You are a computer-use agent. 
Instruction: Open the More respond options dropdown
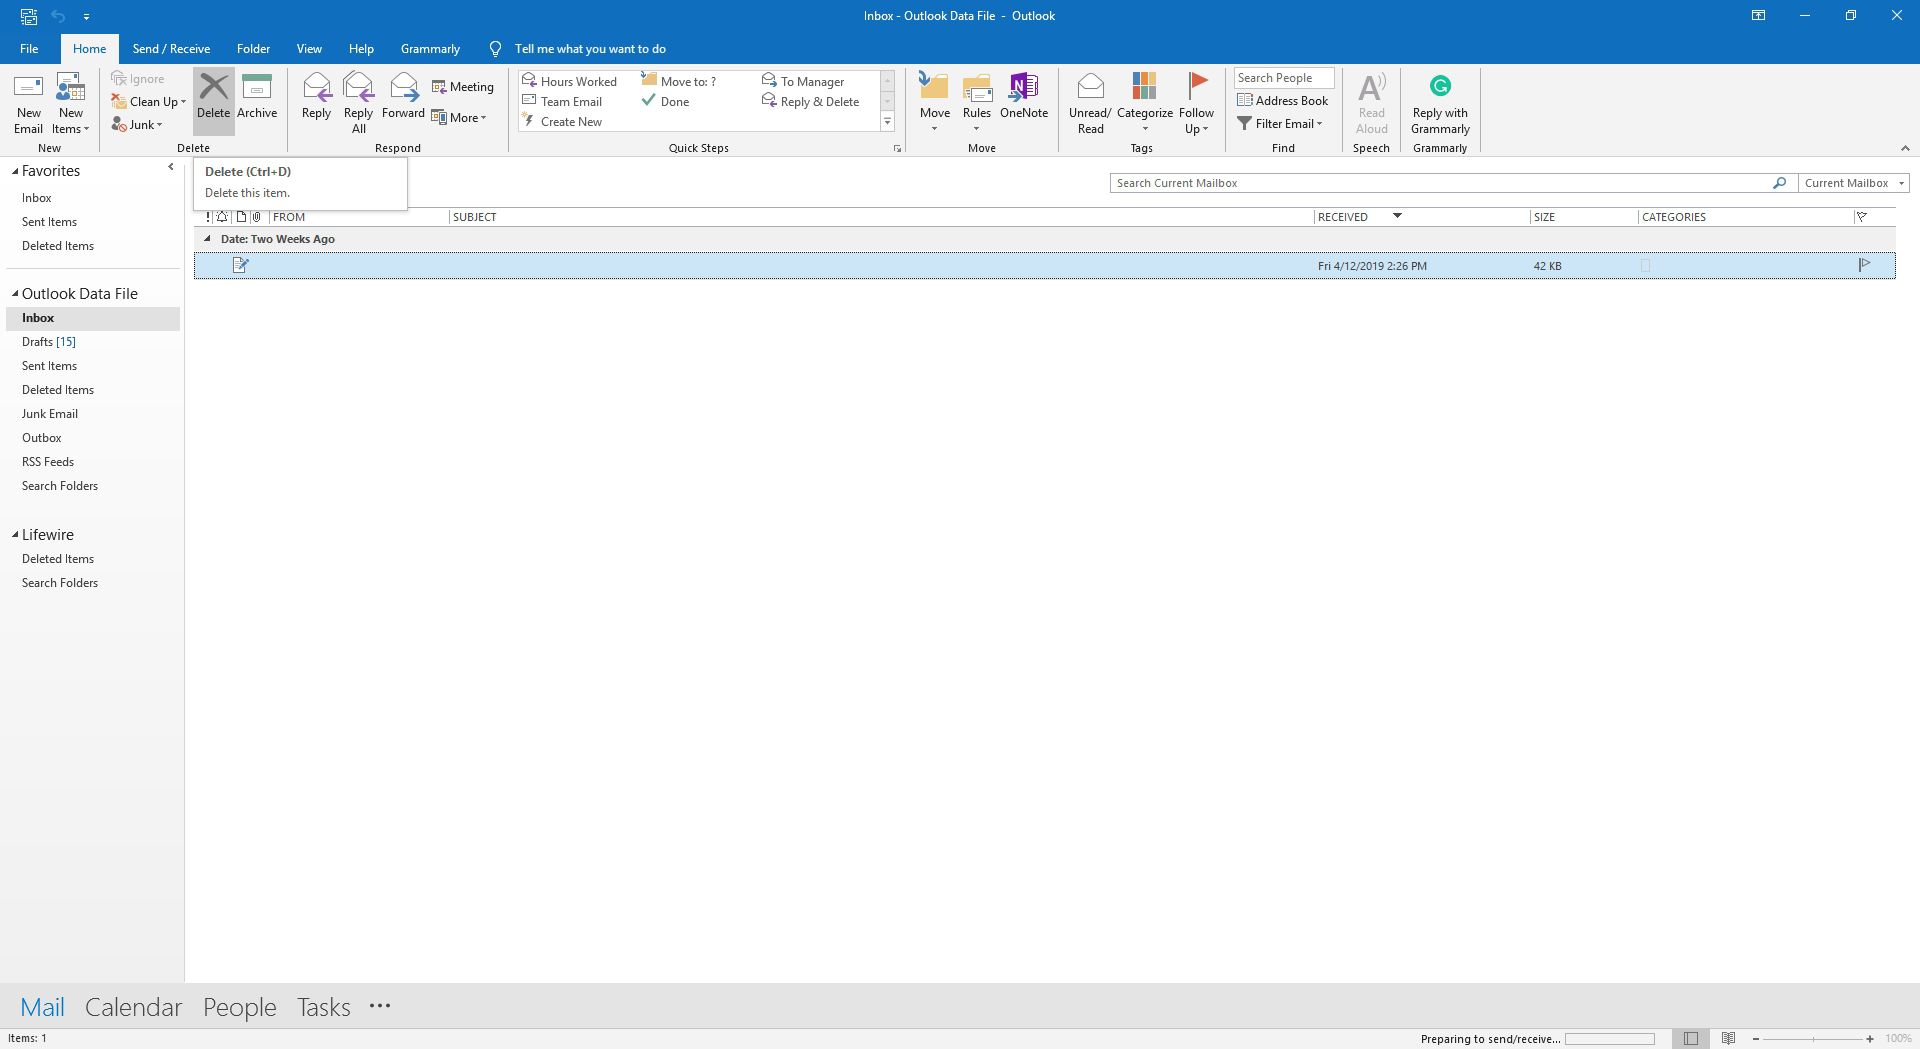coord(459,118)
